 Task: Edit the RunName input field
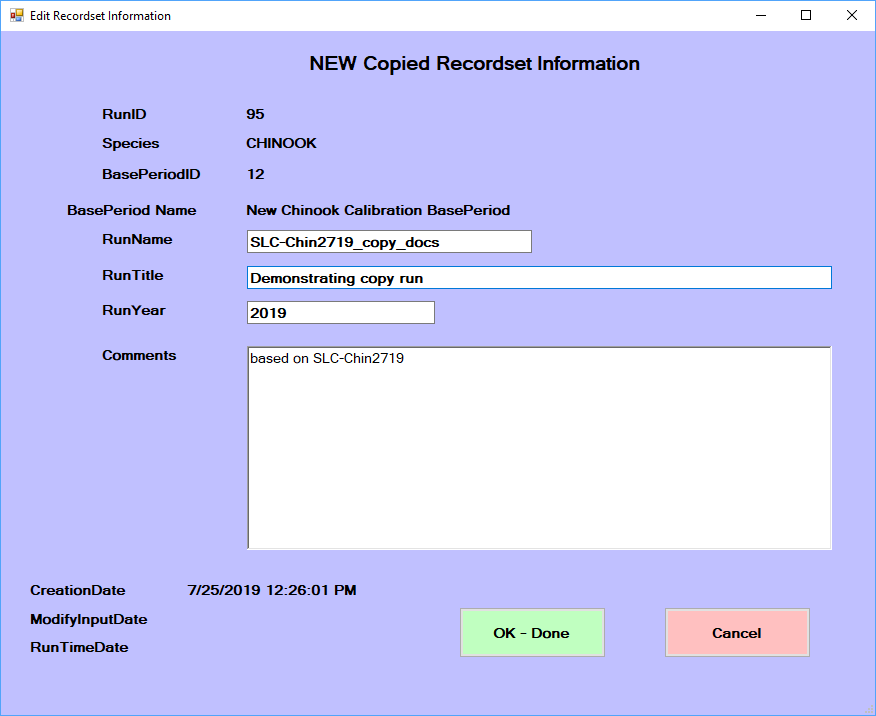pyautogui.click(x=389, y=242)
